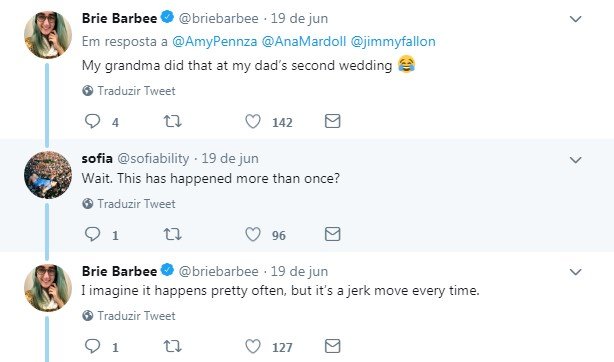The width and height of the screenshot is (614, 362).
Task: Share sofia's tweet via message envelope
Action: point(332,234)
